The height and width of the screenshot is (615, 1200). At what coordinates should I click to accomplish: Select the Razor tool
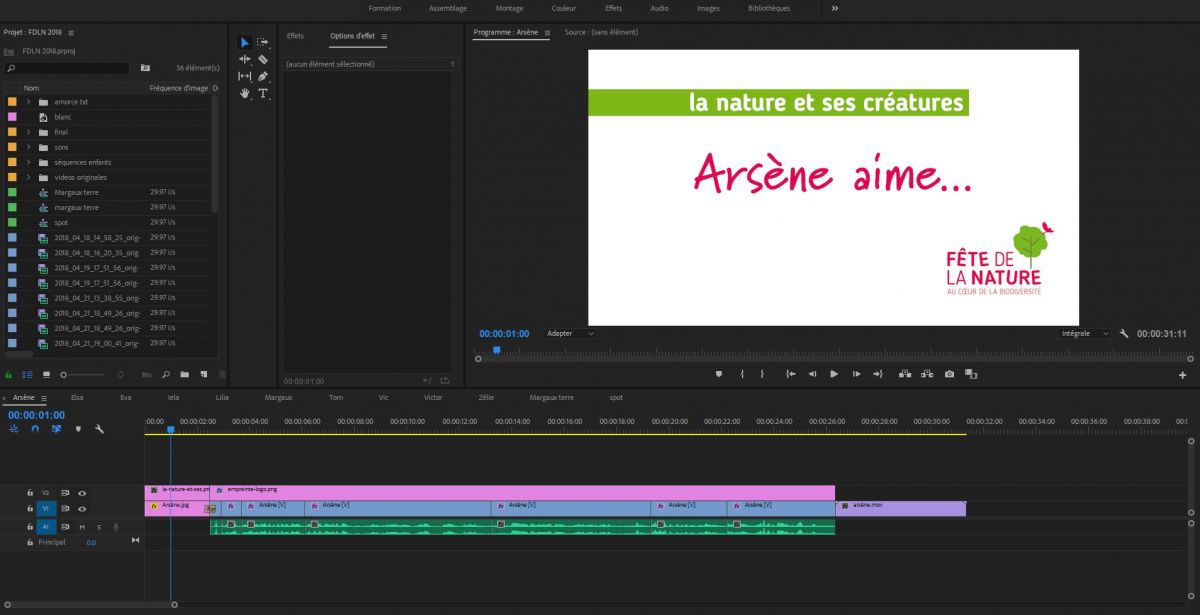(262, 59)
